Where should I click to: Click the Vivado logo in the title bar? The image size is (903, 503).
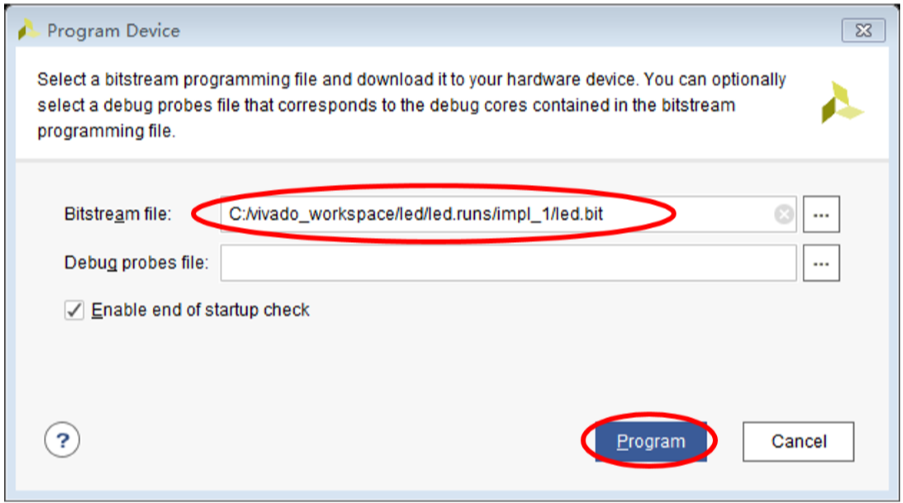click(28, 30)
